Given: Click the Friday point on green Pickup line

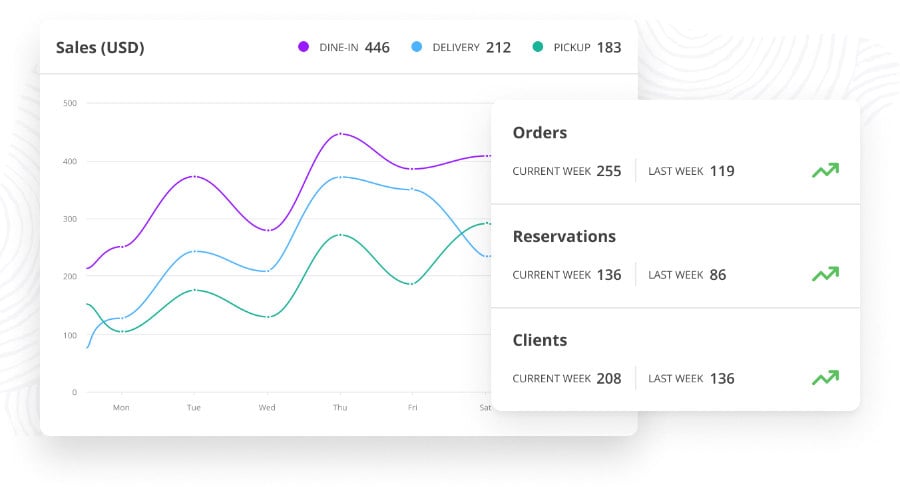Looking at the screenshot, I should 412,284.
